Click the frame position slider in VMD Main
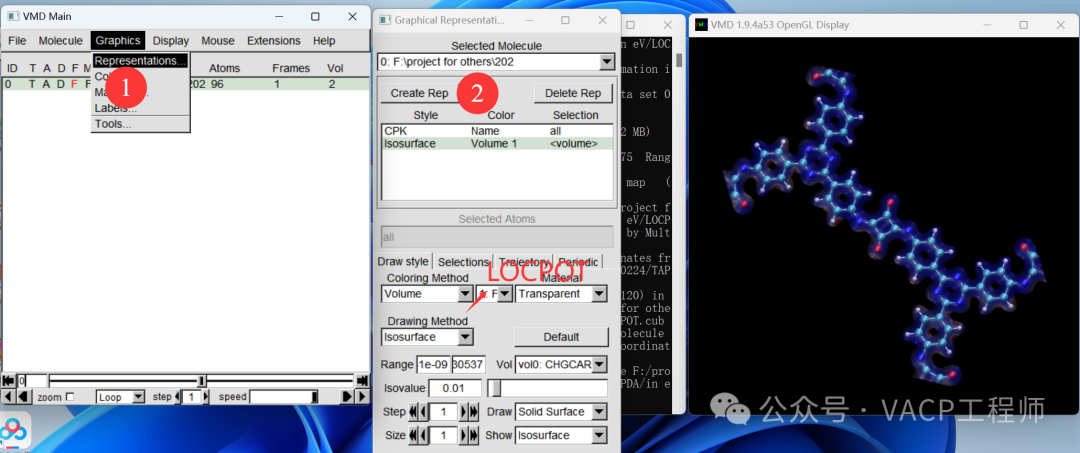Viewport: 1080px width, 453px height. 201,381
